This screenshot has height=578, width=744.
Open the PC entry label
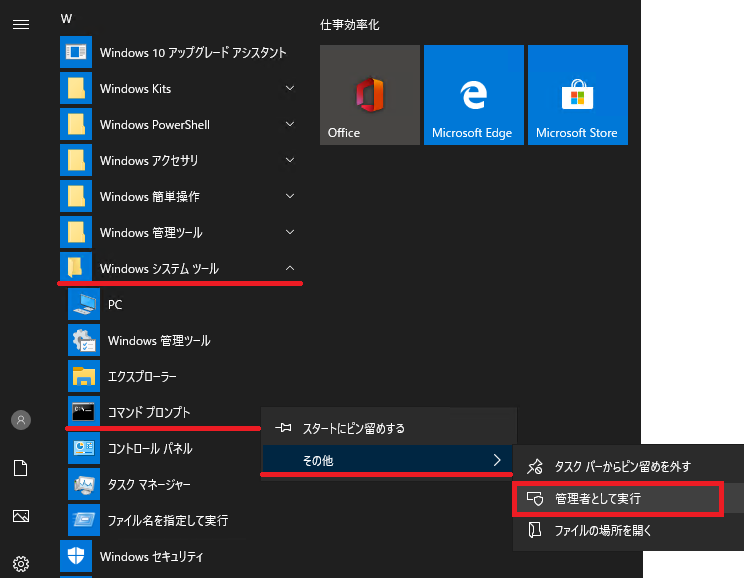(115, 304)
